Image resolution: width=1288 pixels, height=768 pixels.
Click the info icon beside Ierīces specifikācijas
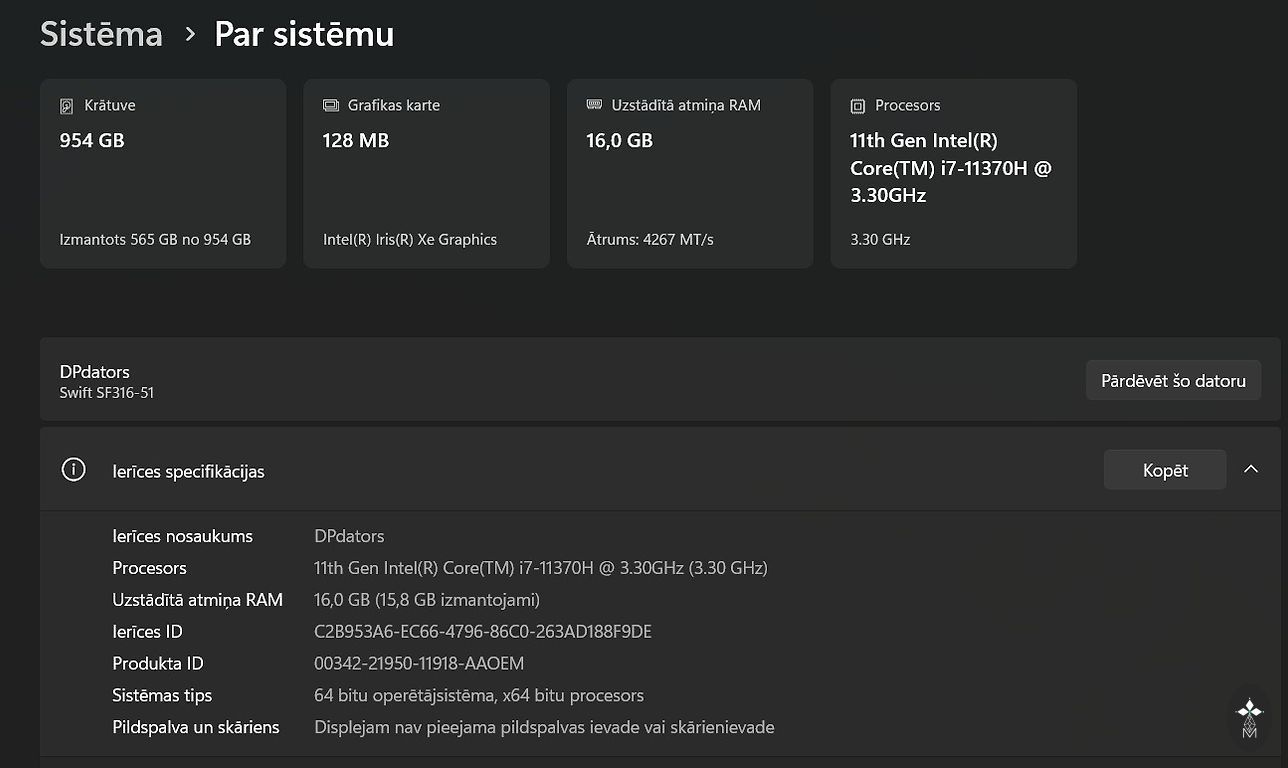coord(73,470)
